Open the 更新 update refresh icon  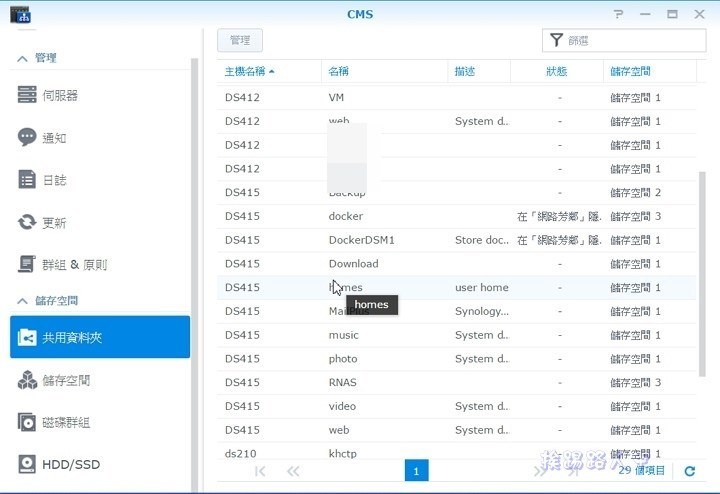click(27, 222)
